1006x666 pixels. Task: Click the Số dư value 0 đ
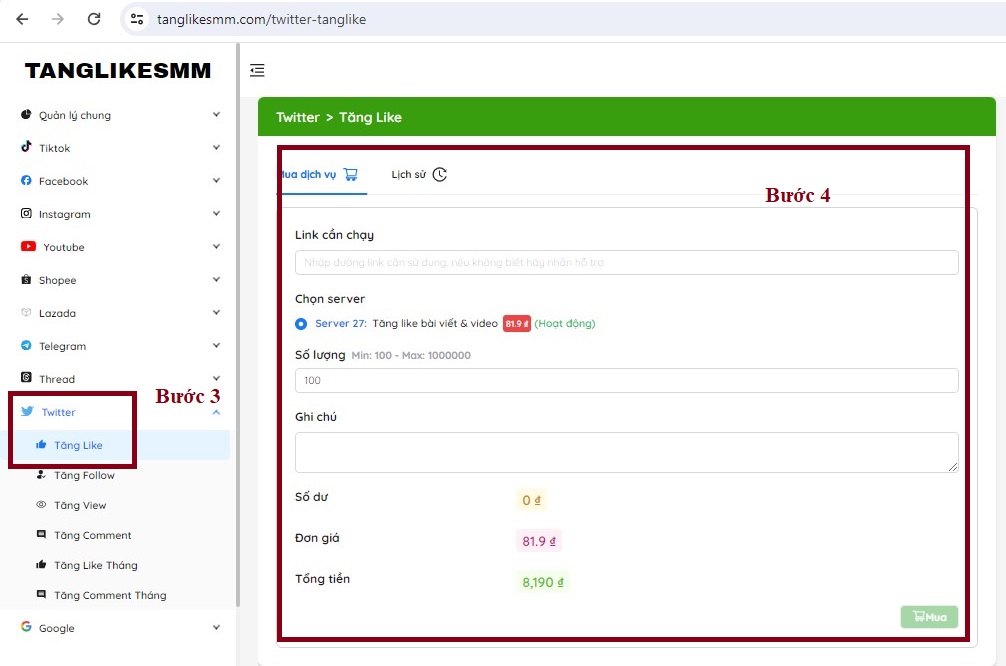[531, 500]
